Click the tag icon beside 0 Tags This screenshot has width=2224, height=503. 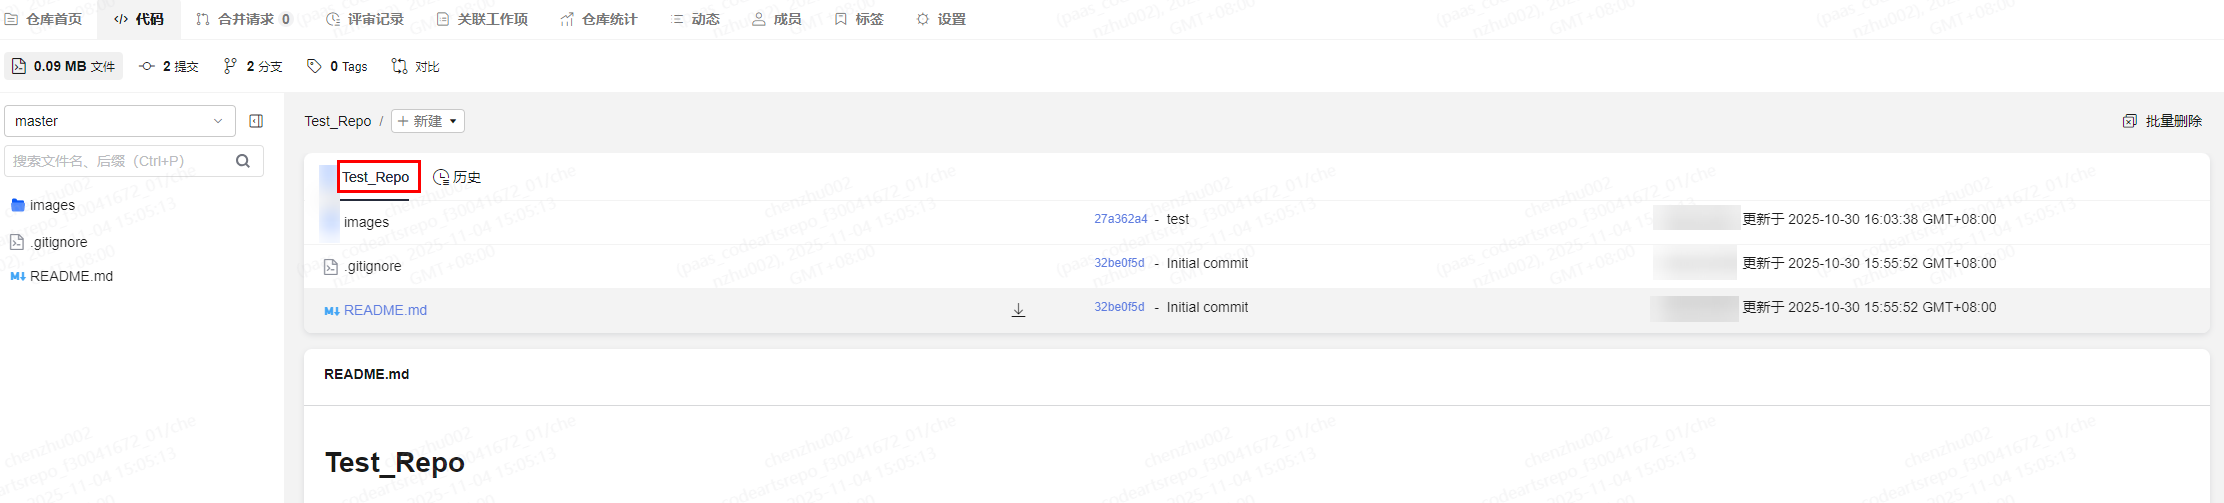click(x=314, y=66)
